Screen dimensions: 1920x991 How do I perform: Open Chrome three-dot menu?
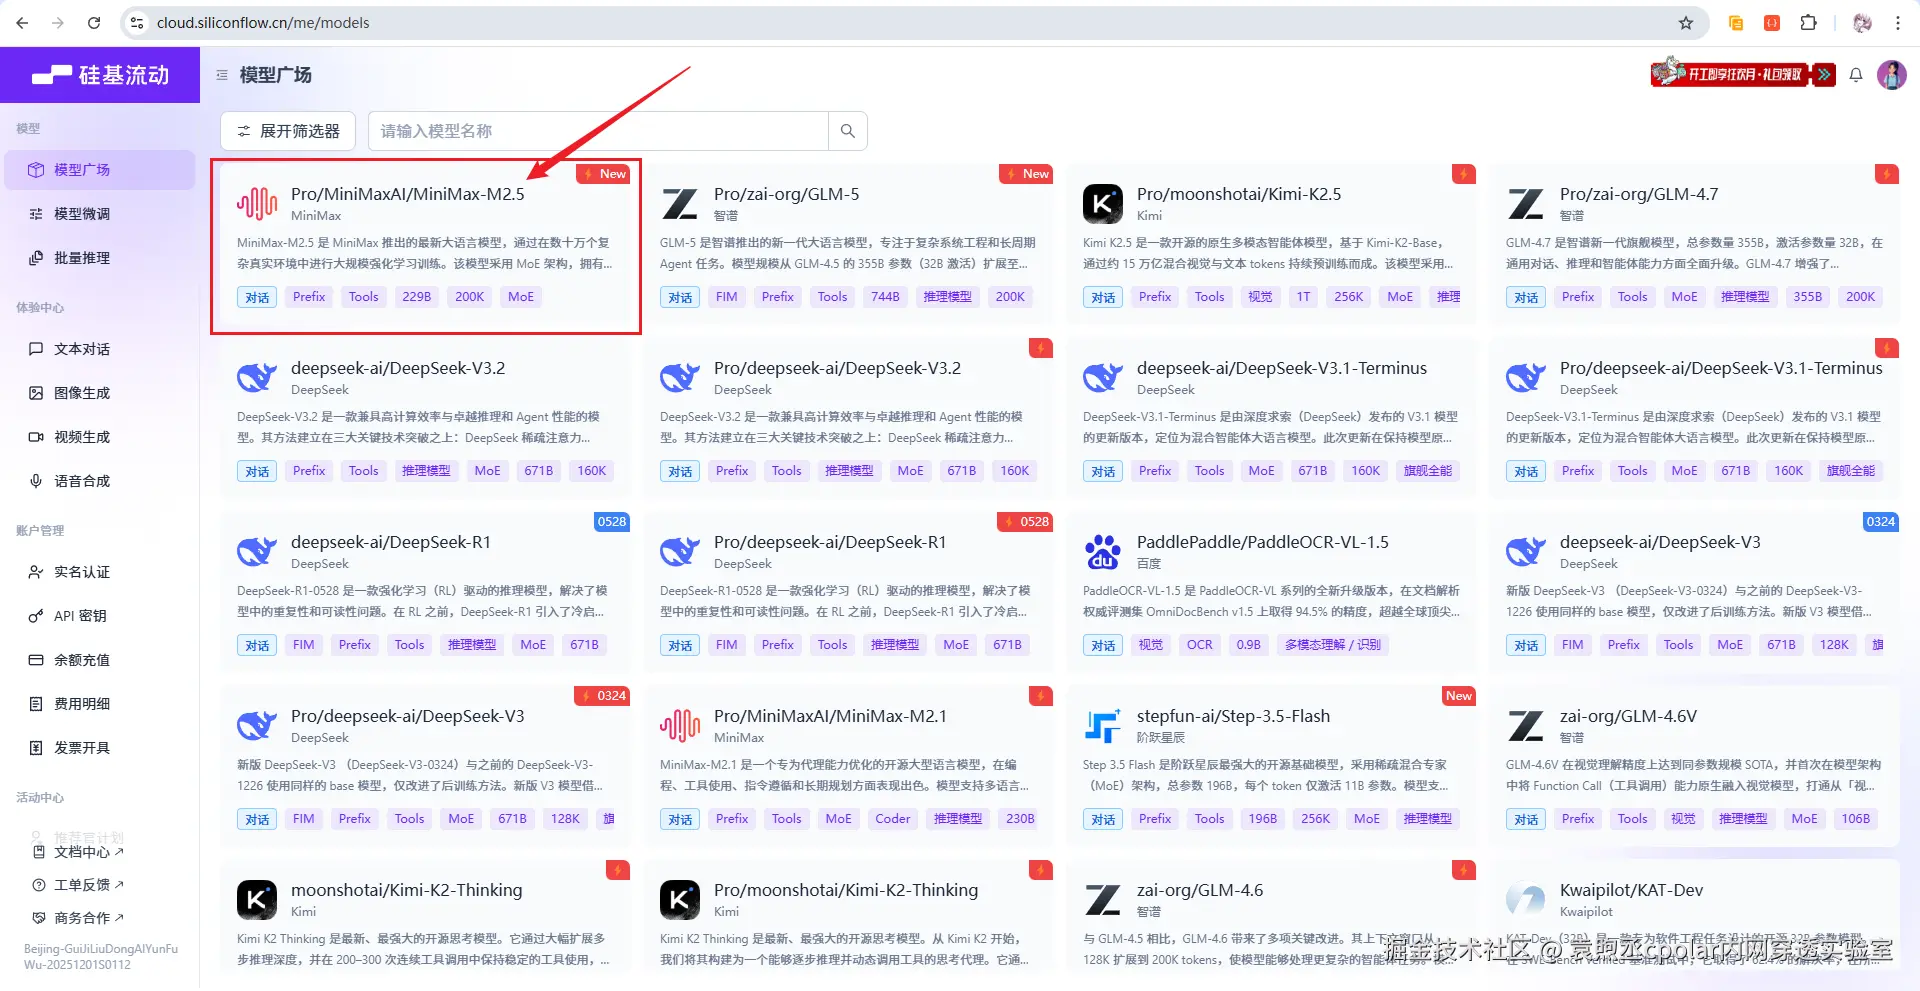[1898, 22]
